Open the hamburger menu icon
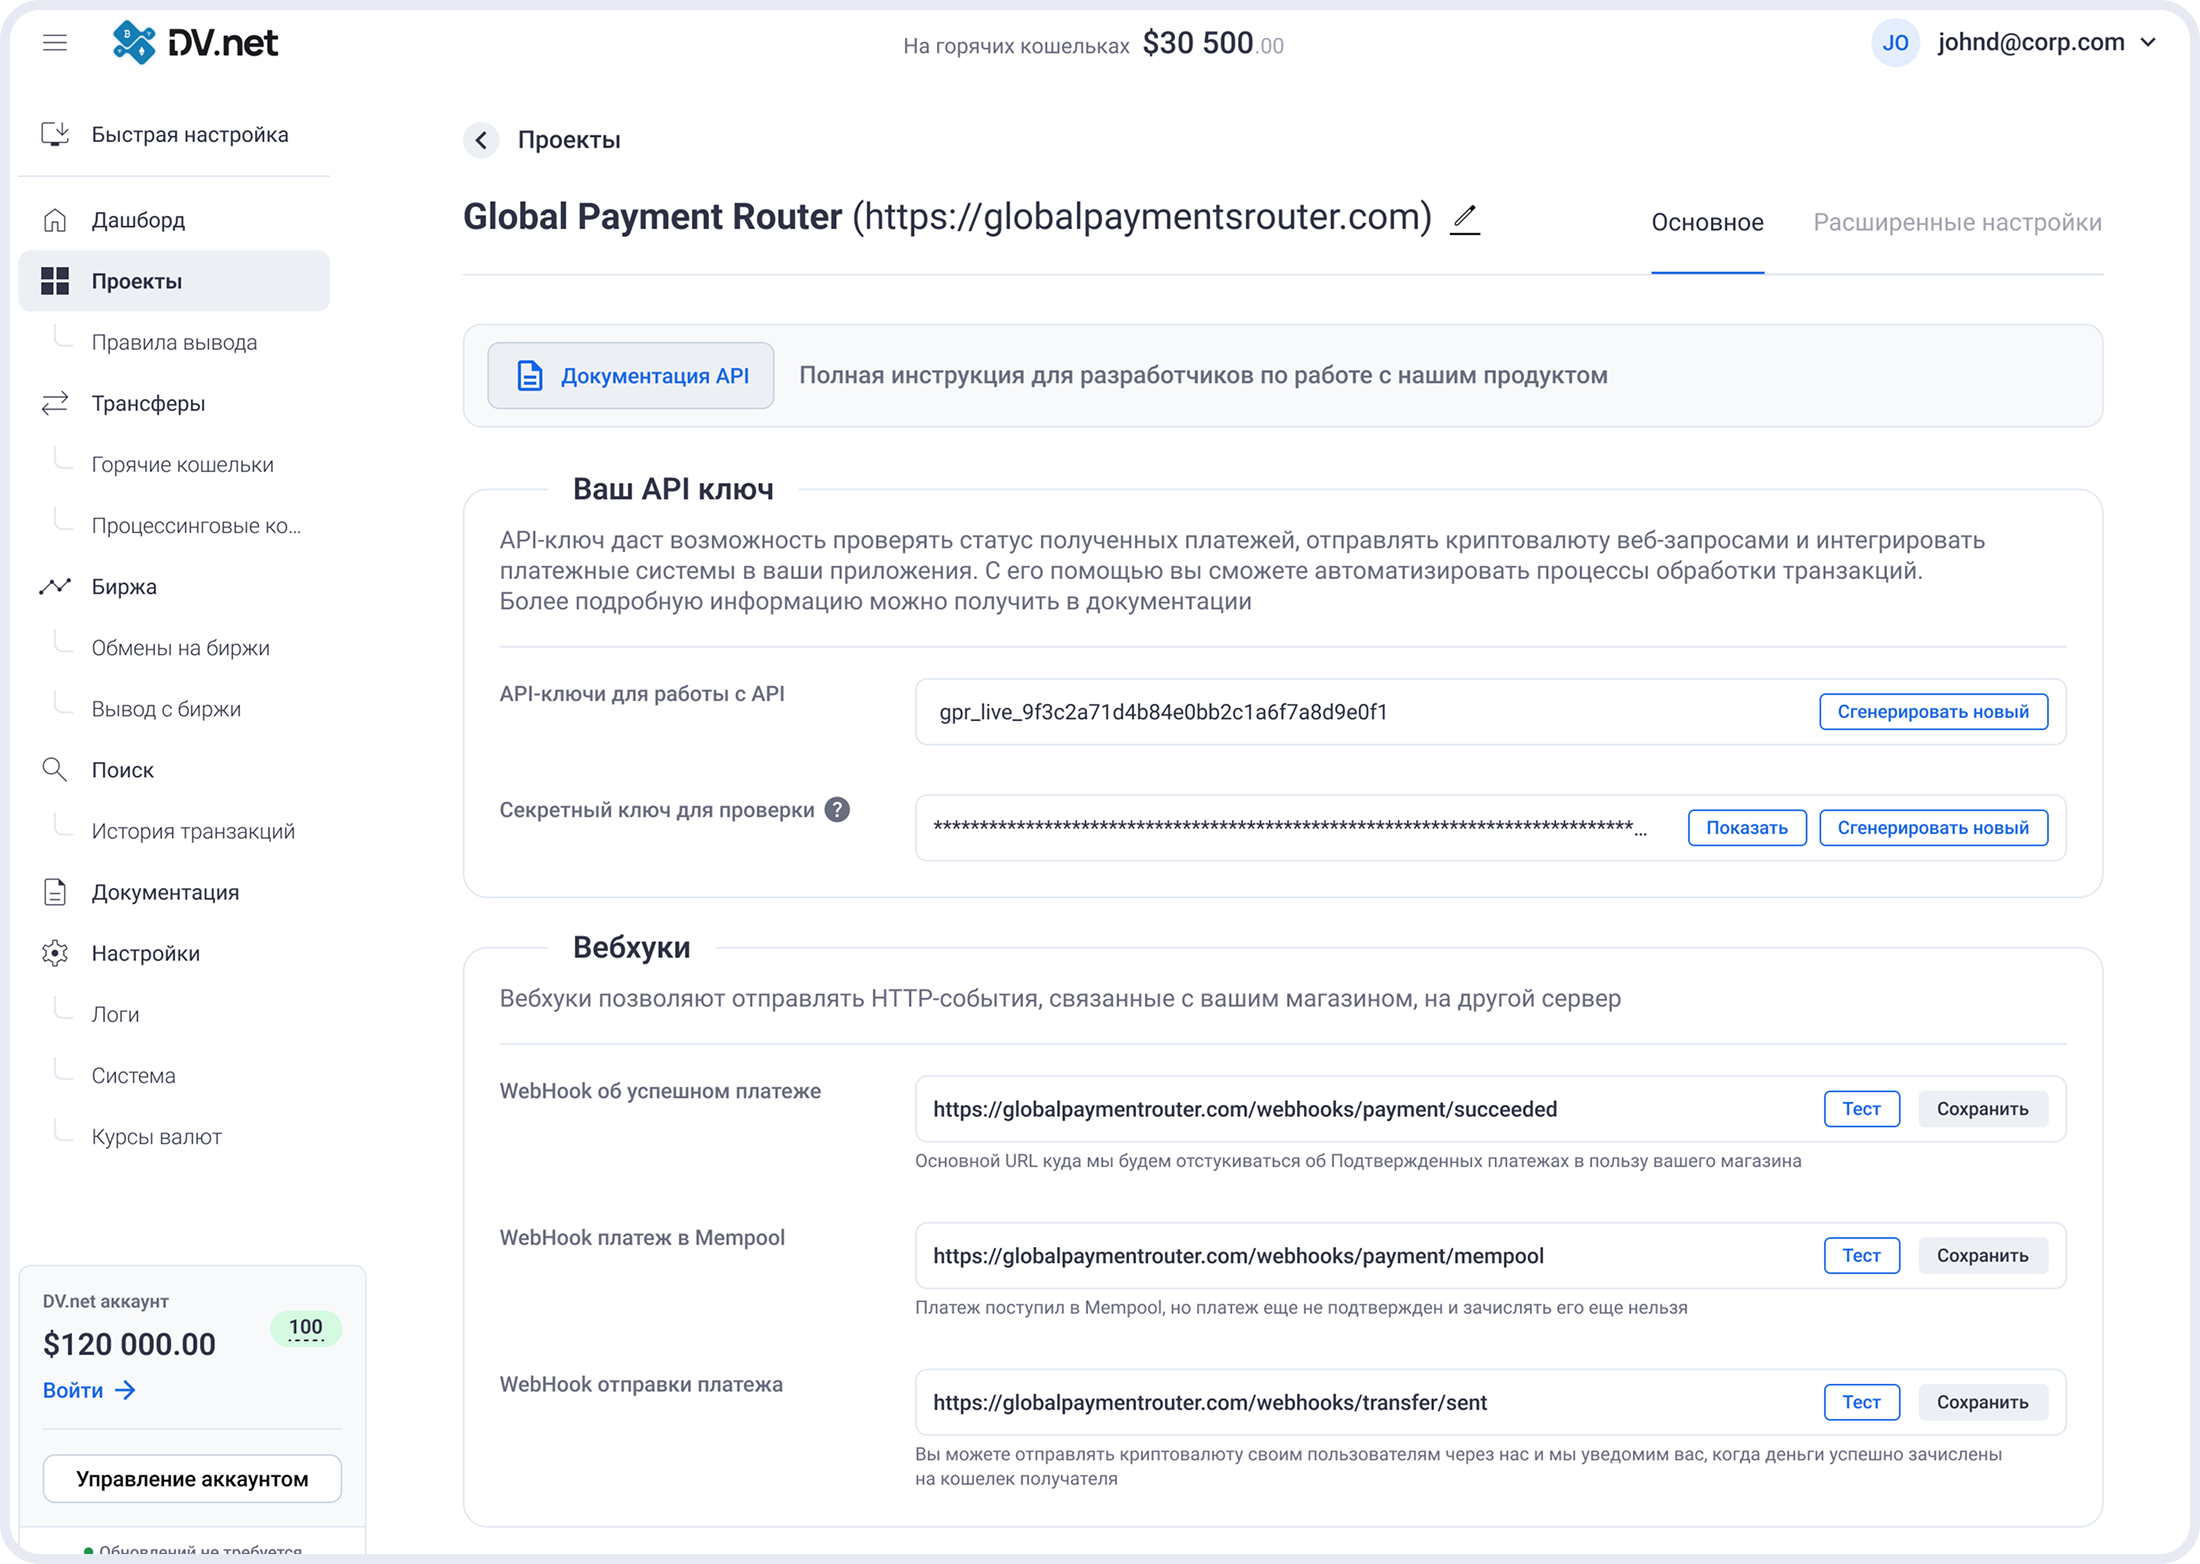 [55, 43]
